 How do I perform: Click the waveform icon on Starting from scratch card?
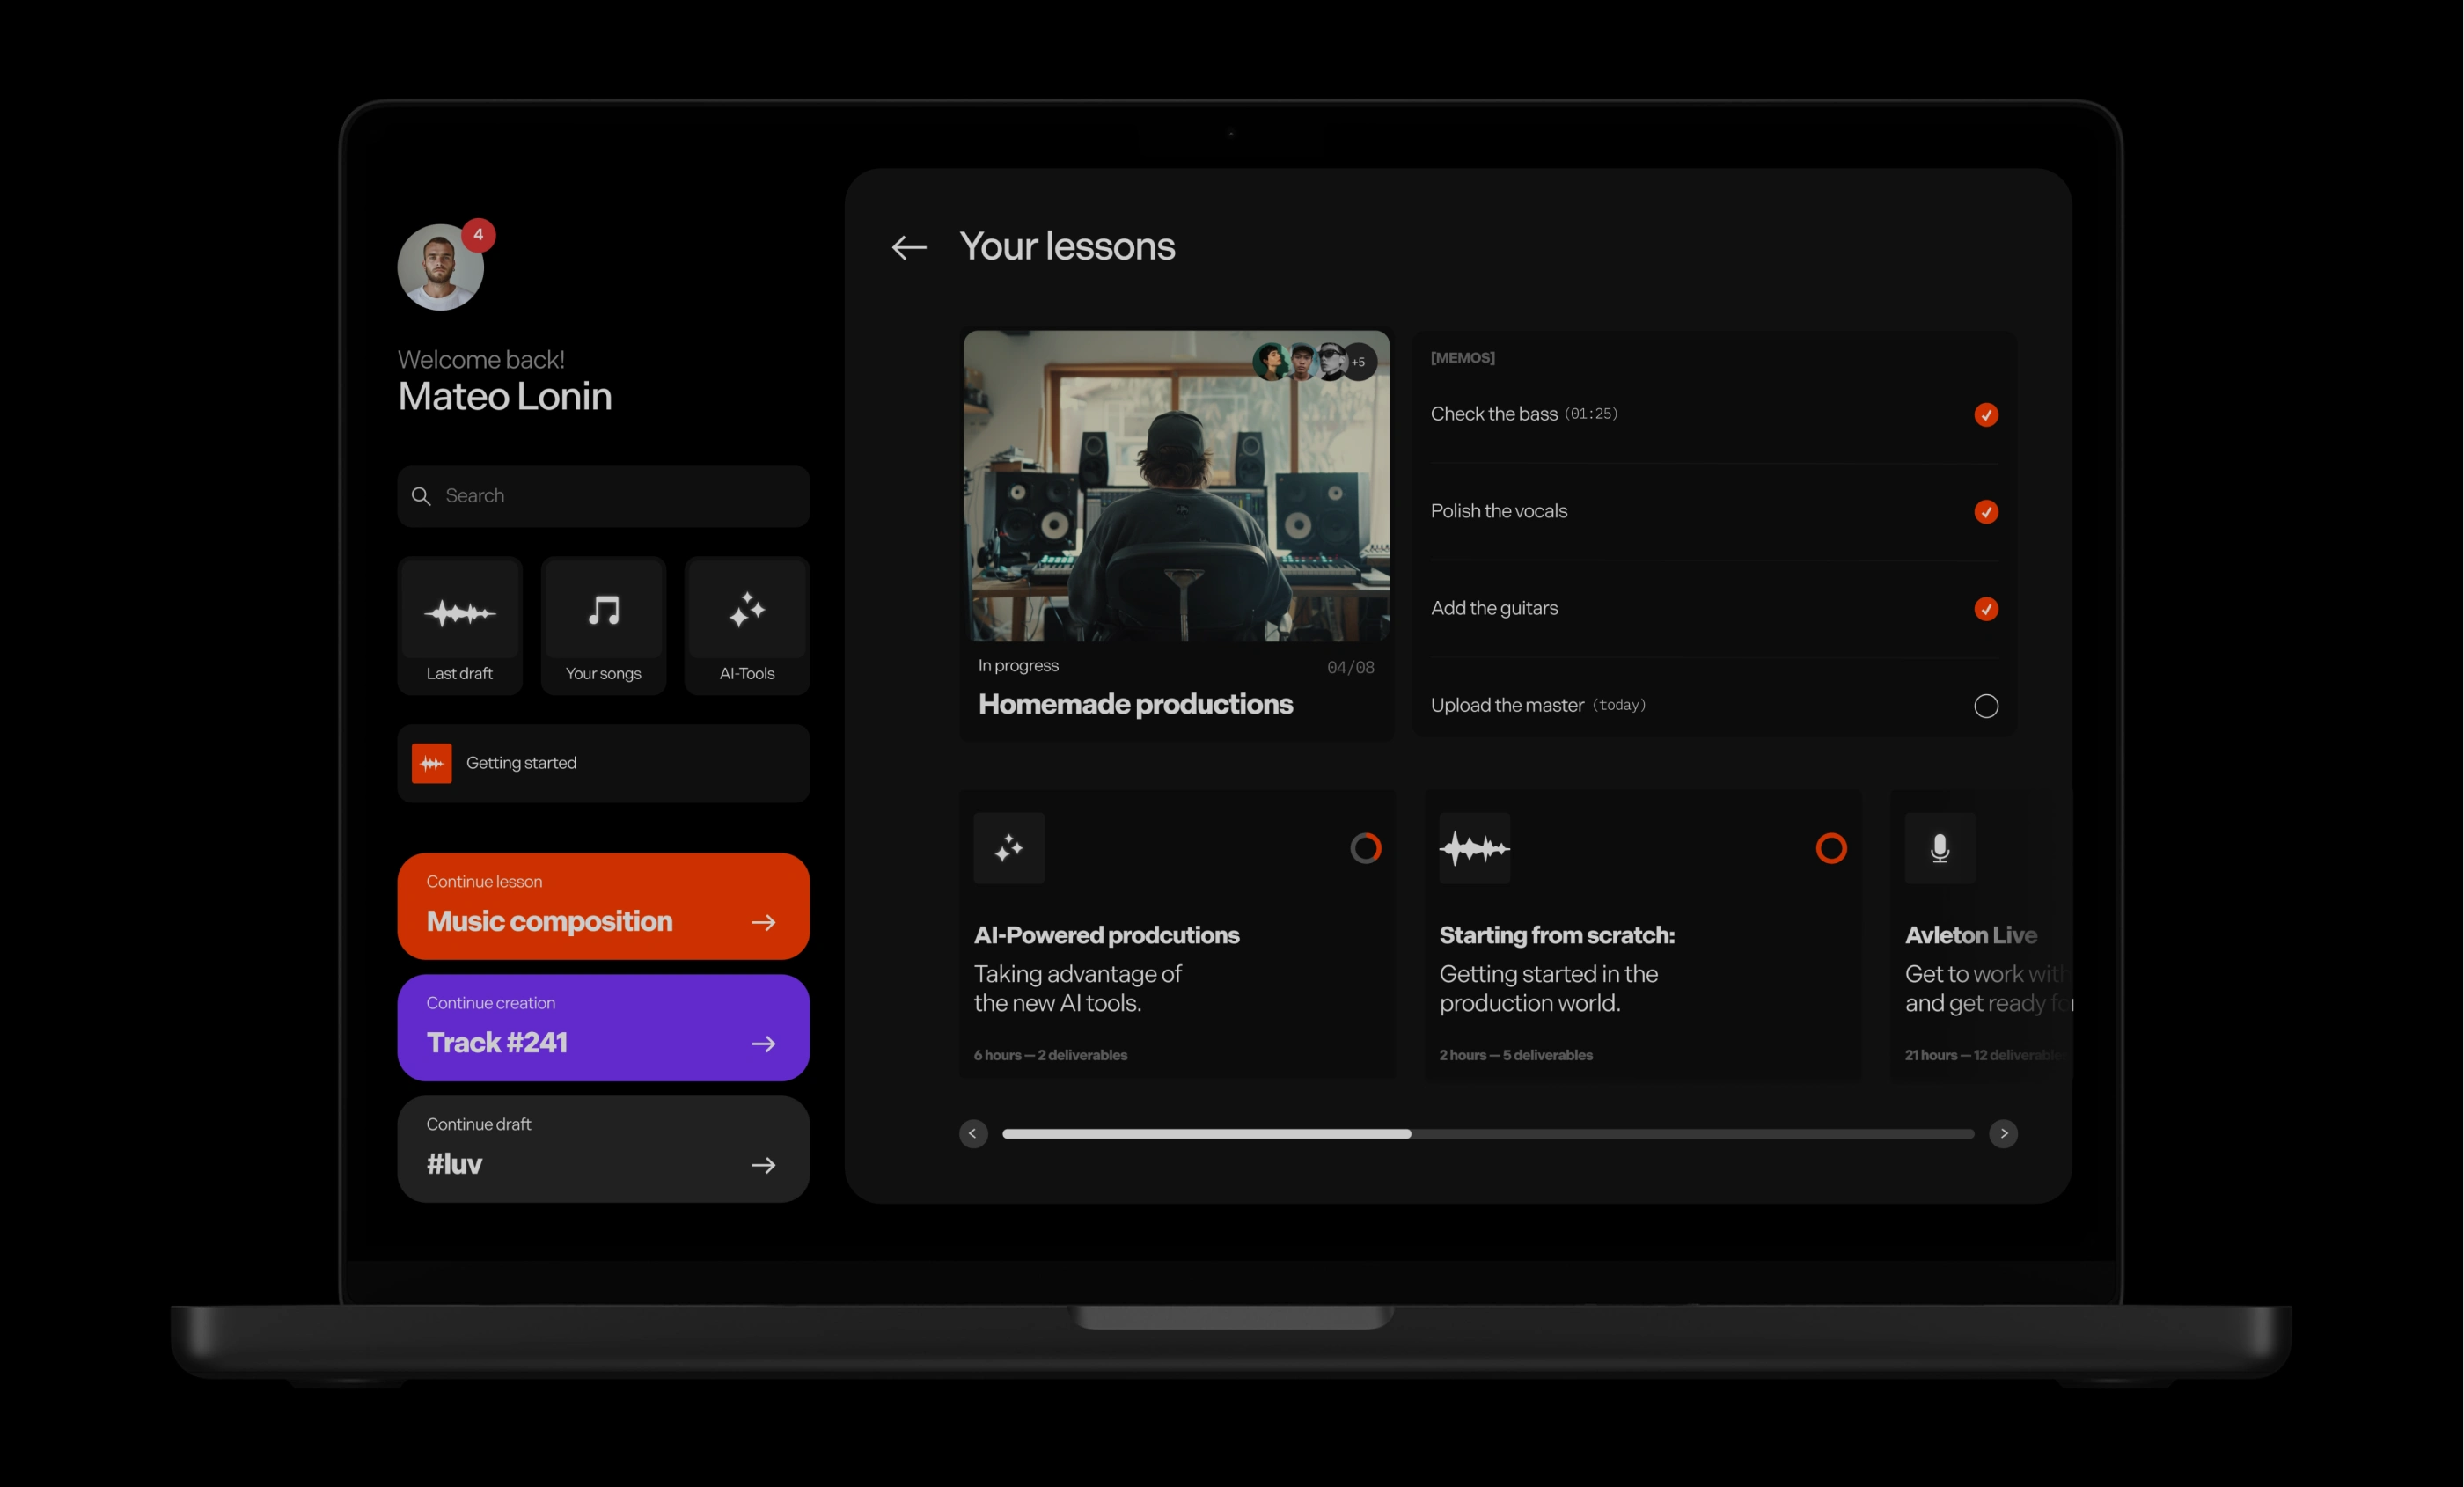(1474, 848)
